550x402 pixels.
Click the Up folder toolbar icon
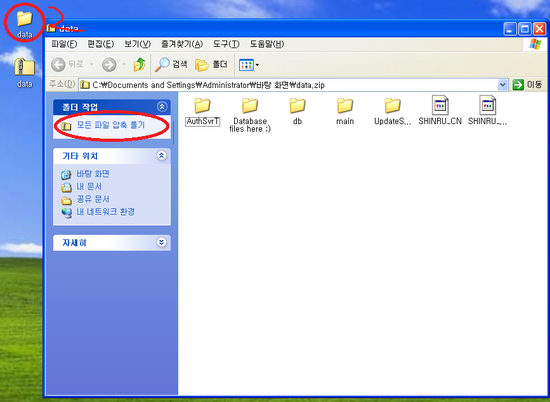(x=140, y=65)
